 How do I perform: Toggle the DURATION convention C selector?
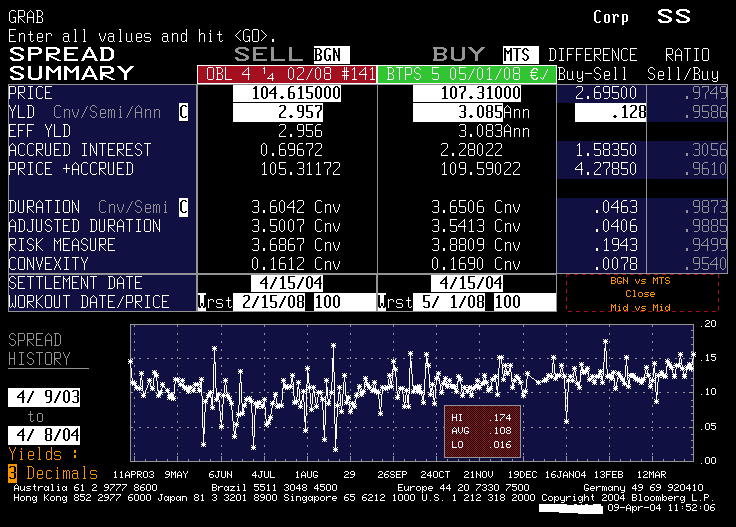point(183,207)
